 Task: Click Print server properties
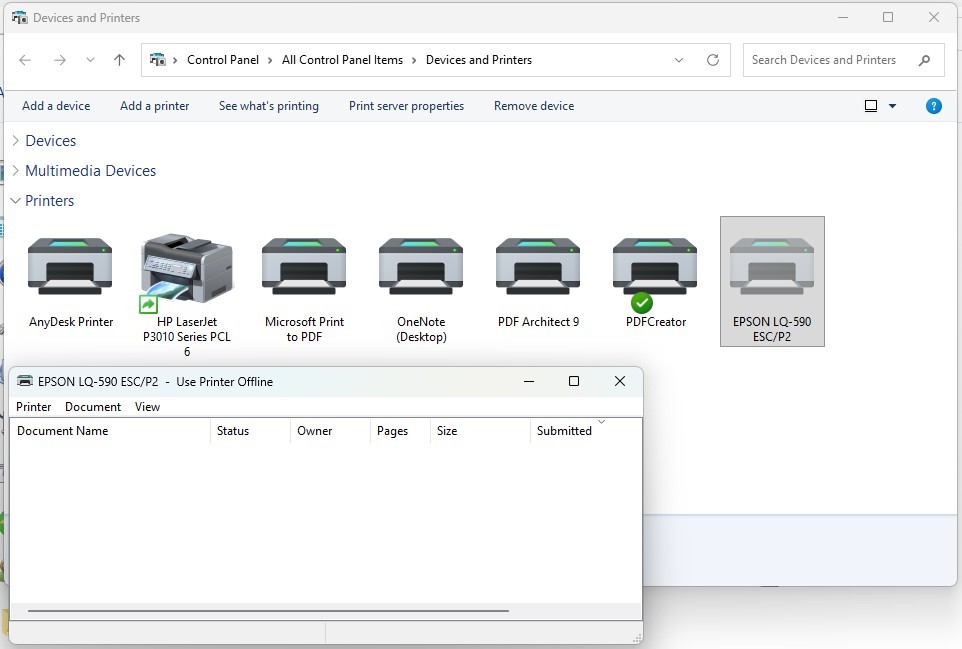tap(406, 106)
